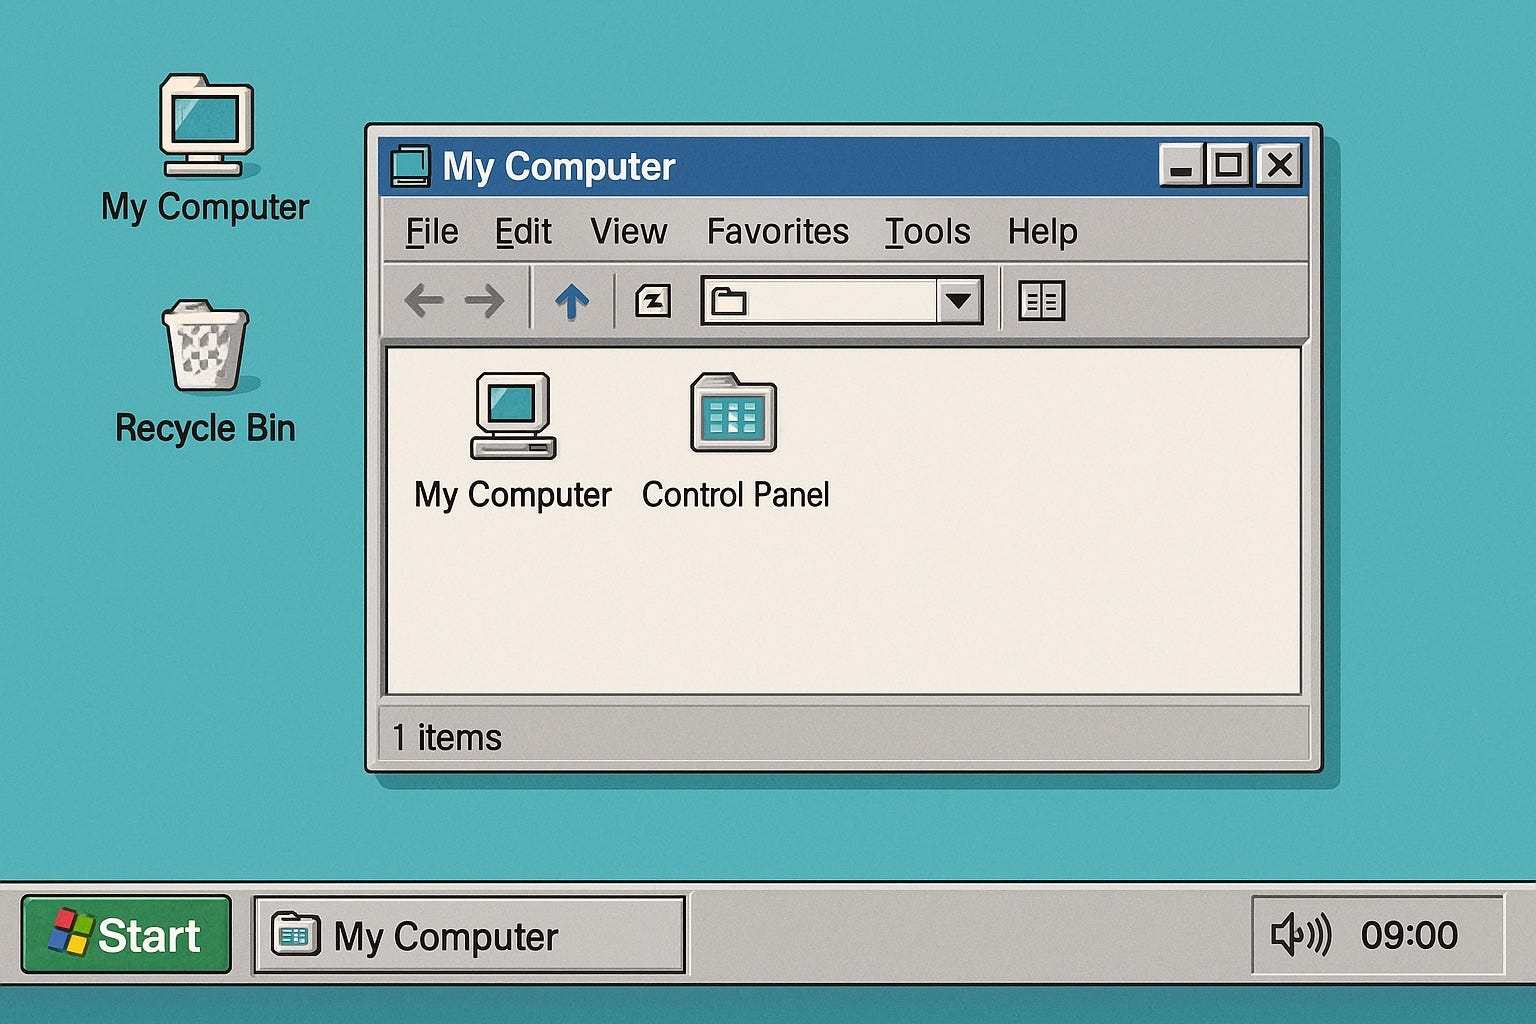Open the File menu

432,232
